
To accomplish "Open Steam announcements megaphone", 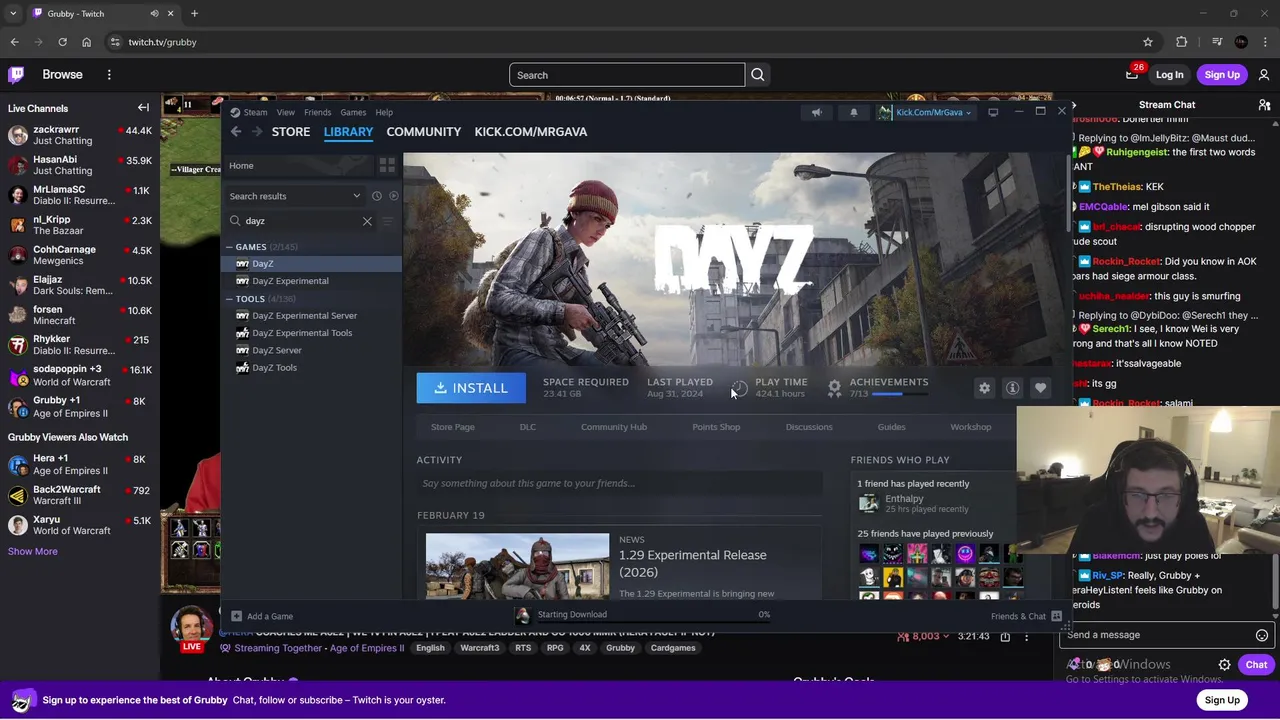I will (x=817, y=112).
